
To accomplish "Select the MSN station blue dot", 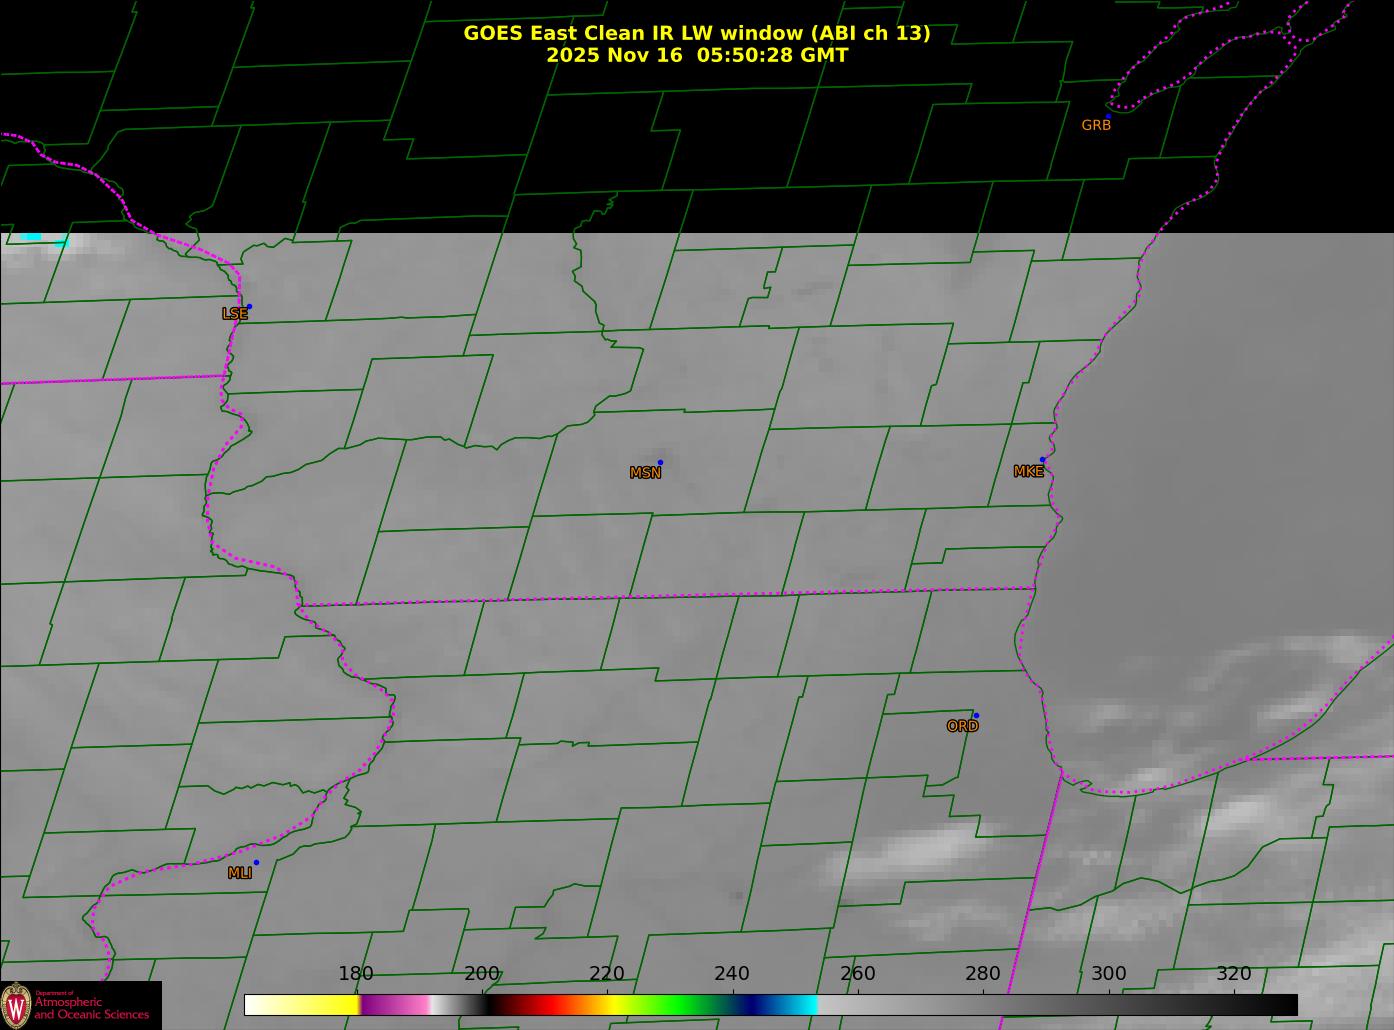I will coord(660,463).
